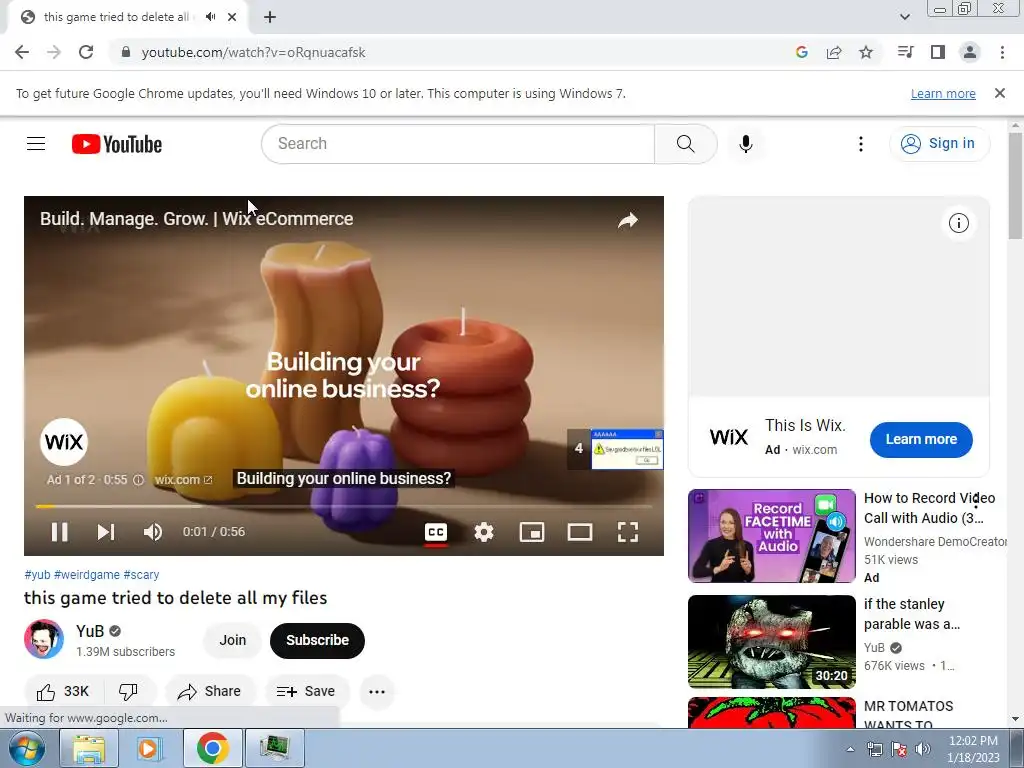
Task: Dismiss the Chrome update notification bar
Action: 1000,93
